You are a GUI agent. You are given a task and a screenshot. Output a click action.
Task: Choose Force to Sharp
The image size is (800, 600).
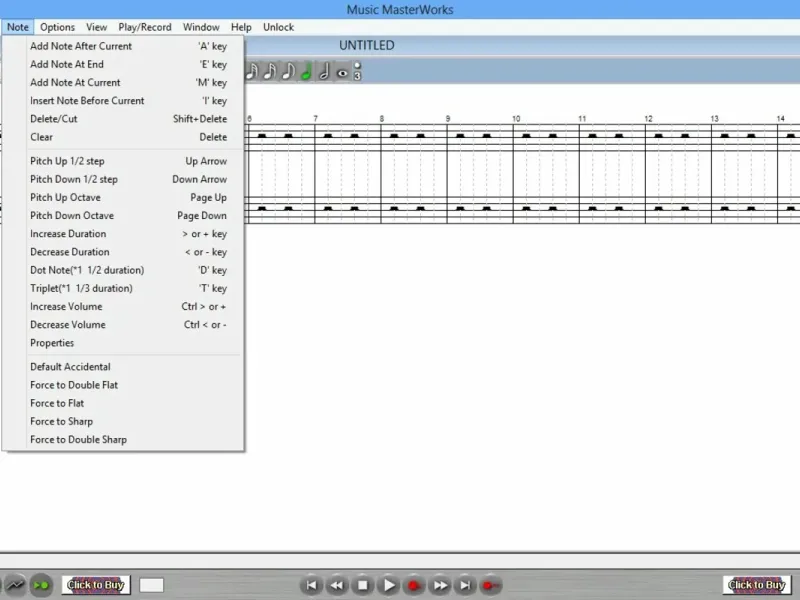[123, 422]
